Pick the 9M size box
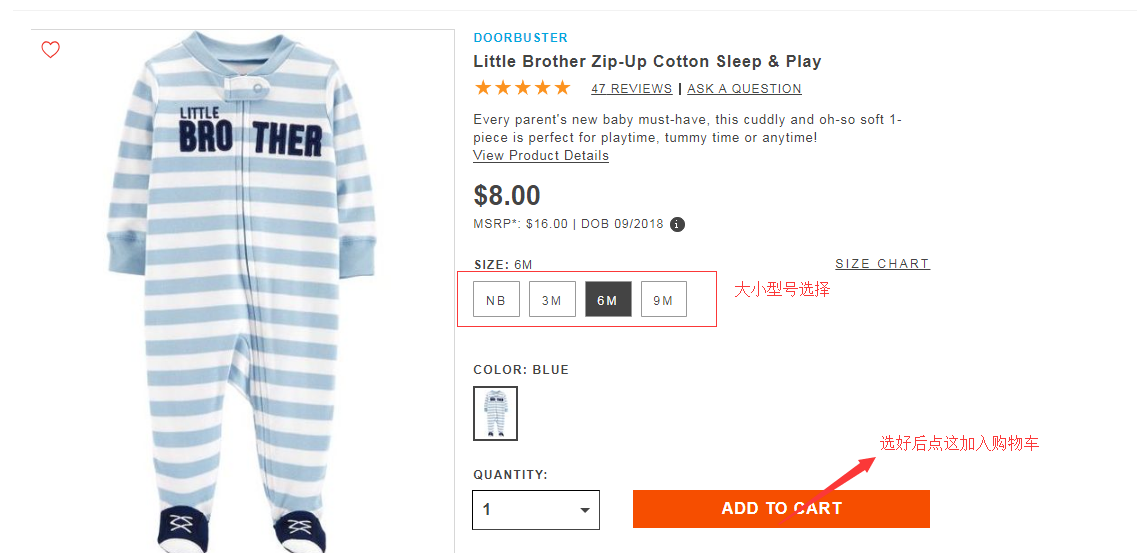Image resolution: width=1137 pixels, height=553 pixels. 664,300
